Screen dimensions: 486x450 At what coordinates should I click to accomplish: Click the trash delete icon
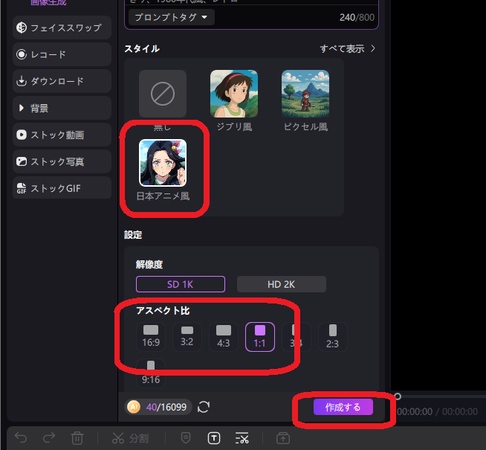[x=77, y=438]
